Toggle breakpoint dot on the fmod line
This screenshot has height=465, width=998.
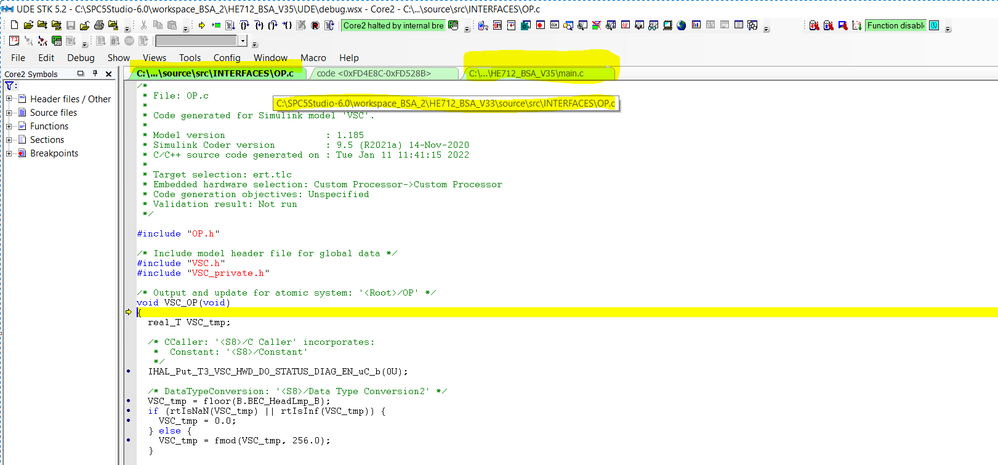point(129,440)
